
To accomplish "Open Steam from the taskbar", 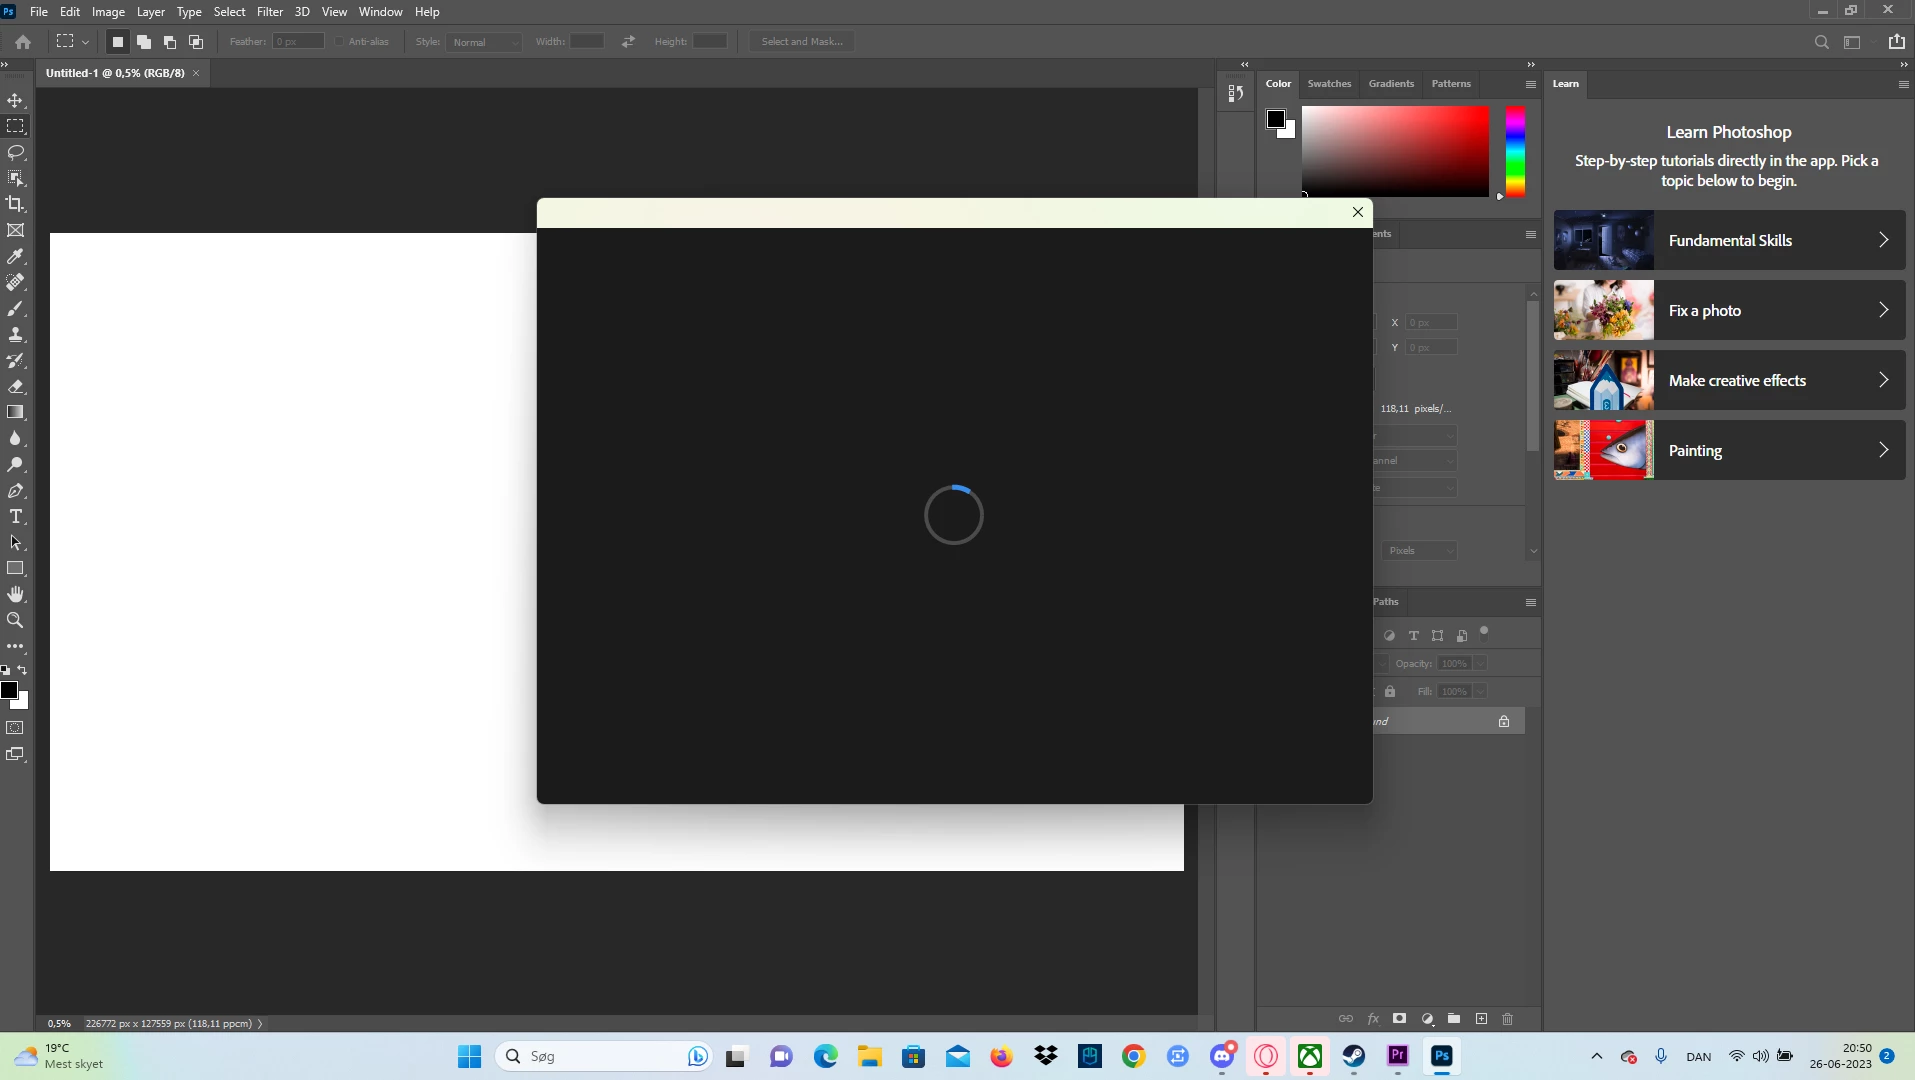I will click(x=1354, y=1056).
